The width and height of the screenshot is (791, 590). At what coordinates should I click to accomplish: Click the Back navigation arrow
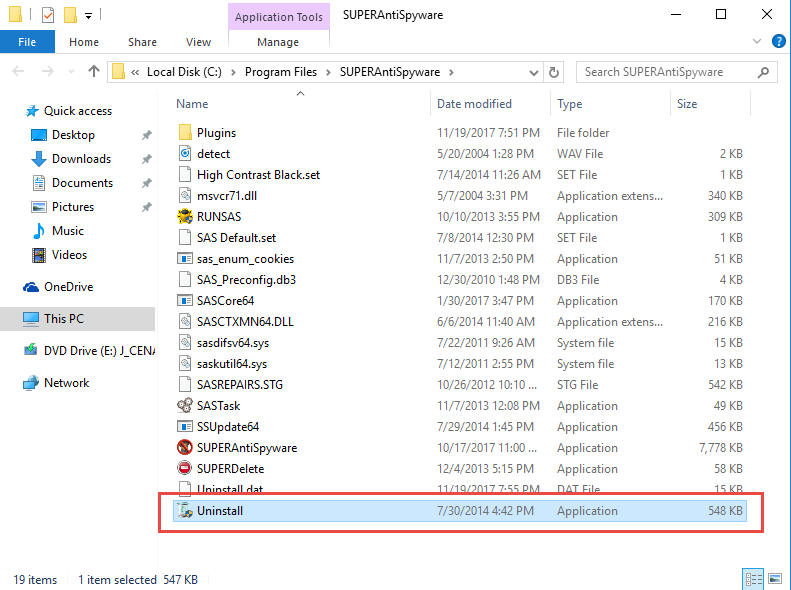tap(19, 72)
